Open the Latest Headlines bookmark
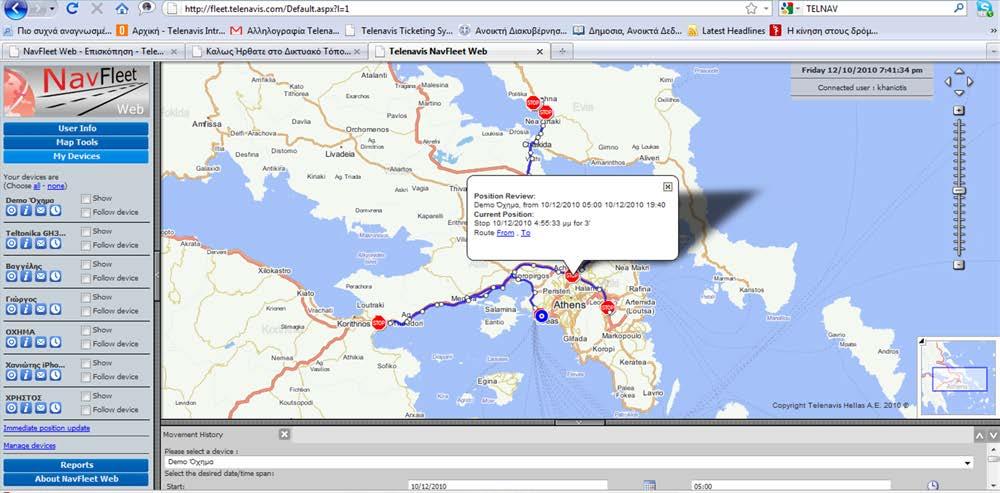Viewport: 1000px width, 493px height. pos(726,30)
